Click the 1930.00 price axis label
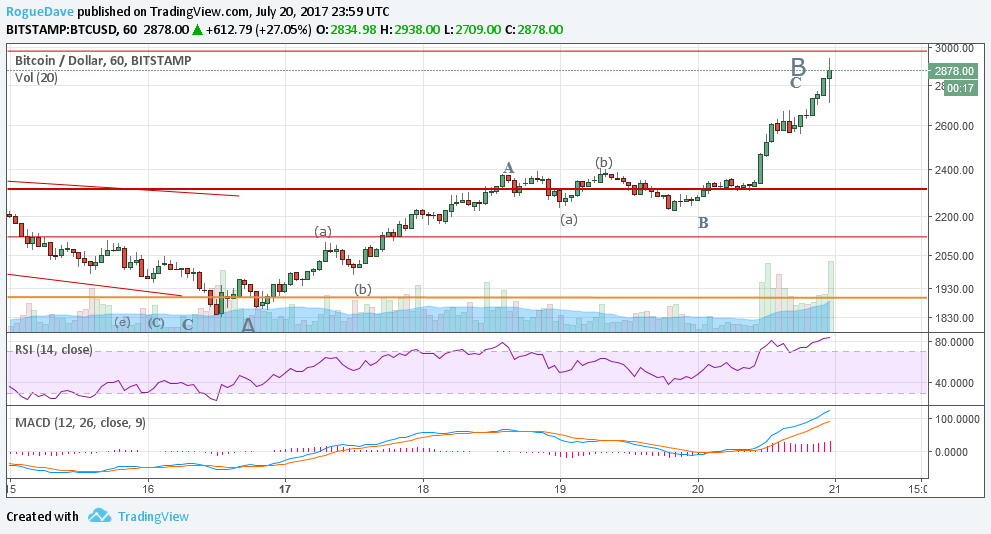This screenshot has height=534, width=991. 954,289
